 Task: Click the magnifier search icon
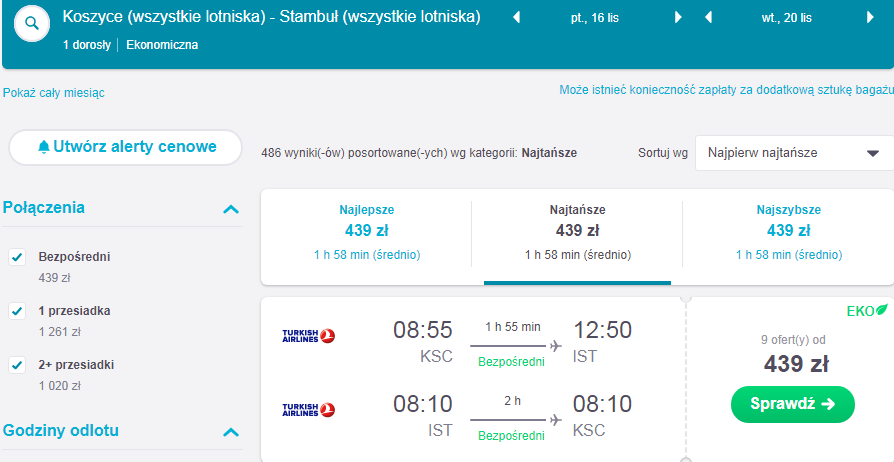coord(32,24)
